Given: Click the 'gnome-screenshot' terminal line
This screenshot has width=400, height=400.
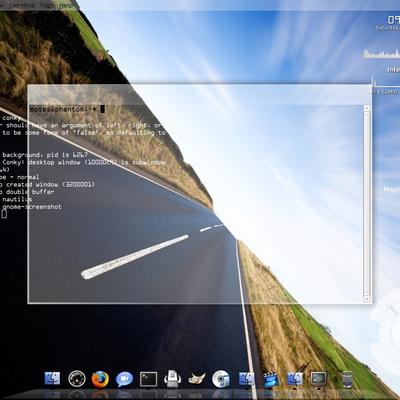Looking at the screenshot, I should (x=32, y=207).
